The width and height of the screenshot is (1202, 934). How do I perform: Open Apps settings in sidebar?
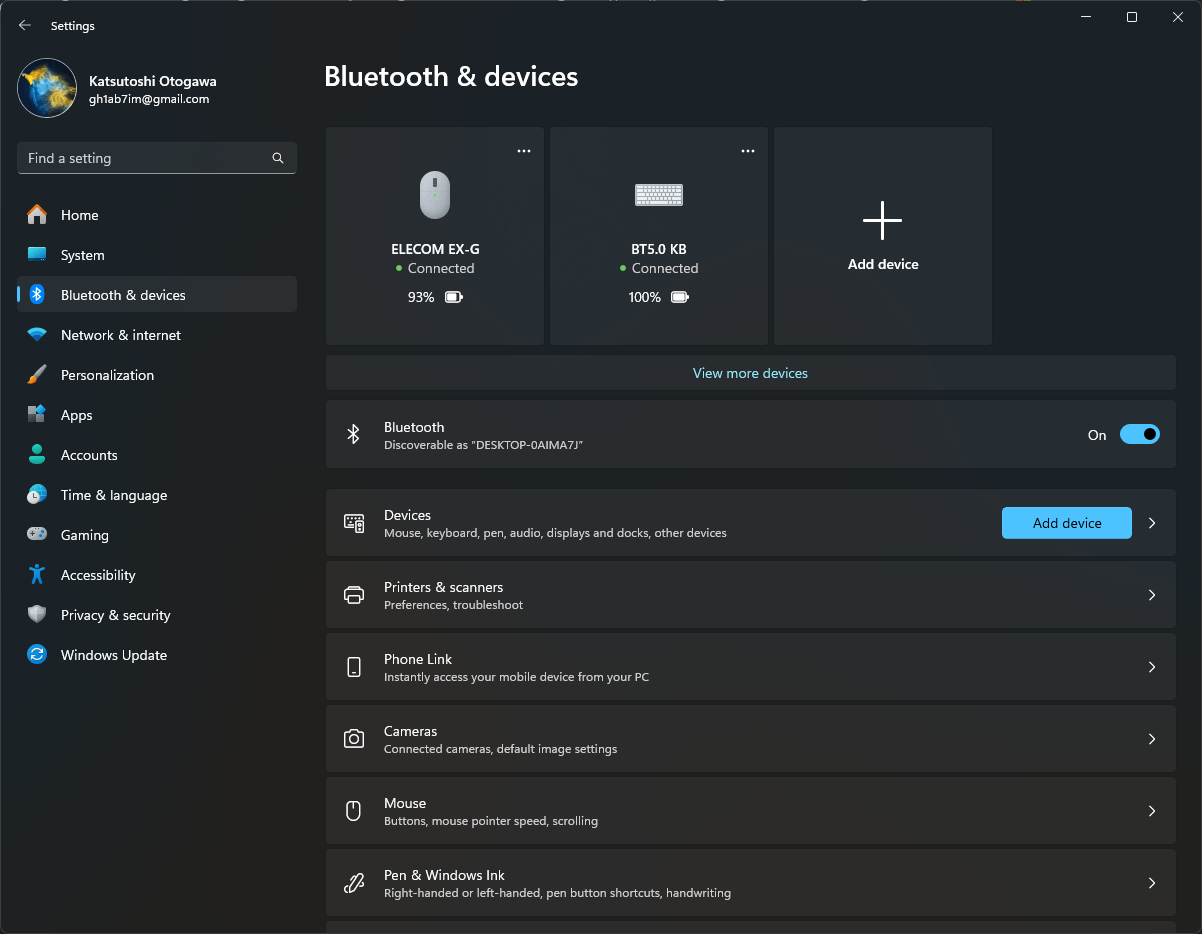157,415
